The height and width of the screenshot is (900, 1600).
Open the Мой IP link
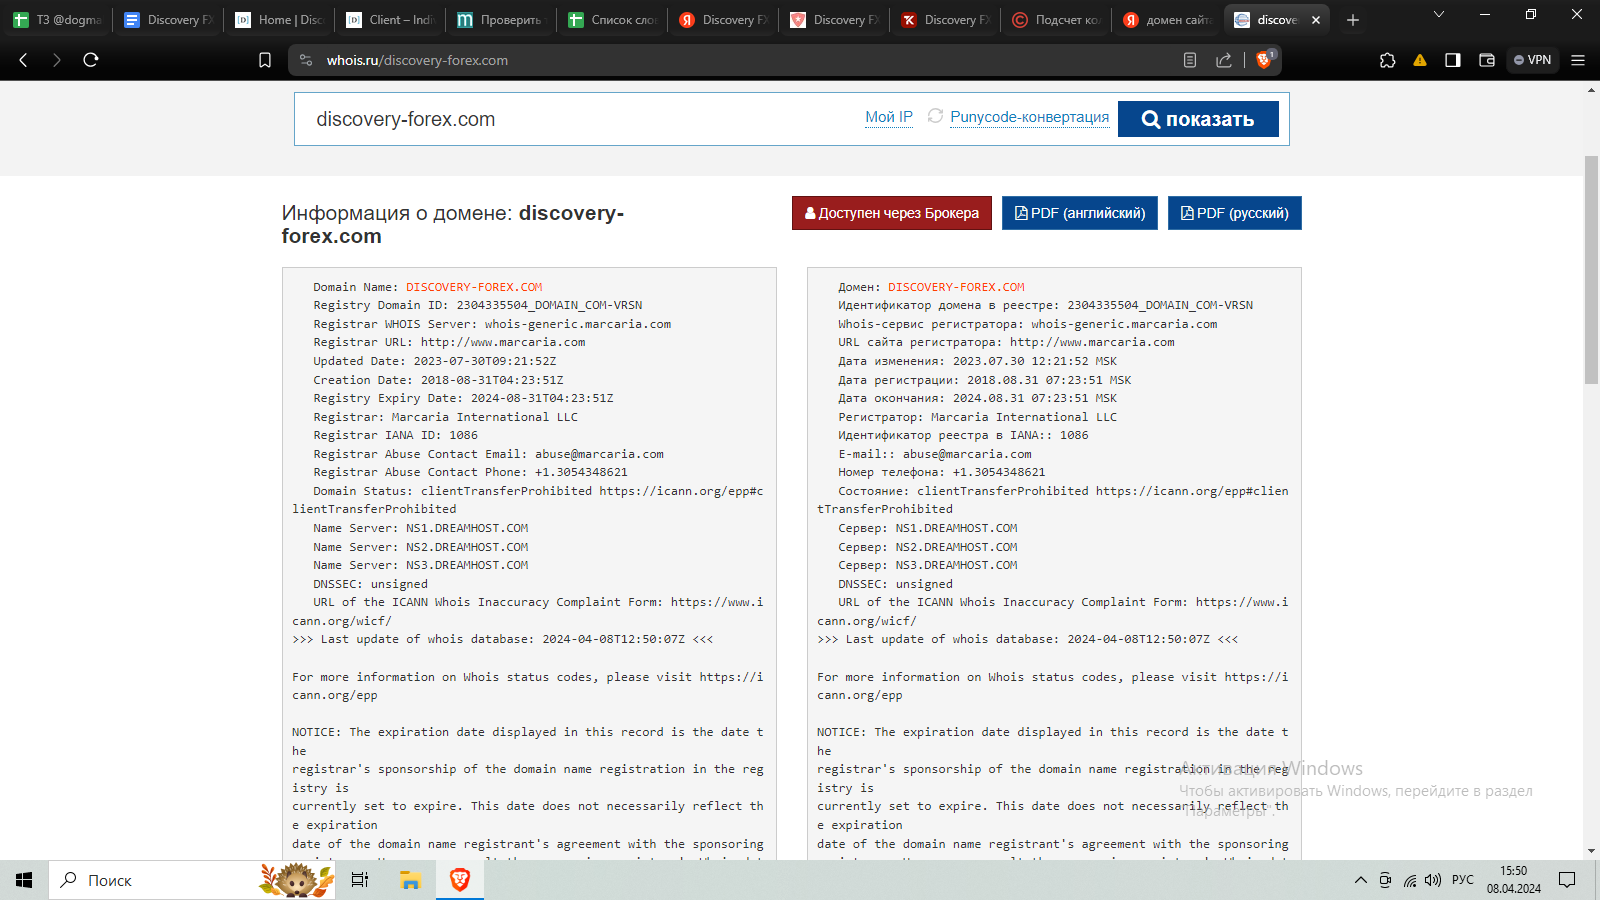[x=889, y=117]
